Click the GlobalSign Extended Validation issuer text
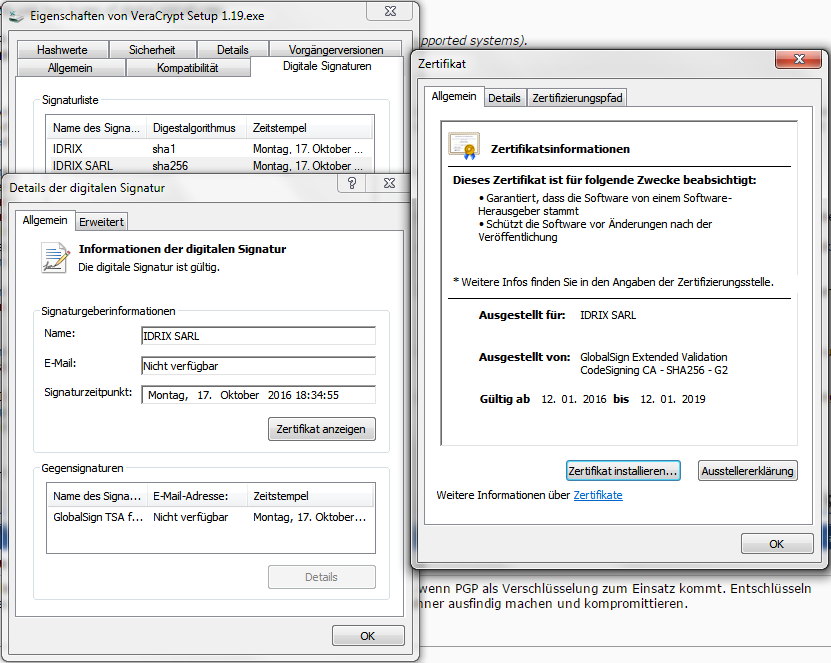Screen dimensions: 831x663 pyautogui.click(x=654, y=364)
